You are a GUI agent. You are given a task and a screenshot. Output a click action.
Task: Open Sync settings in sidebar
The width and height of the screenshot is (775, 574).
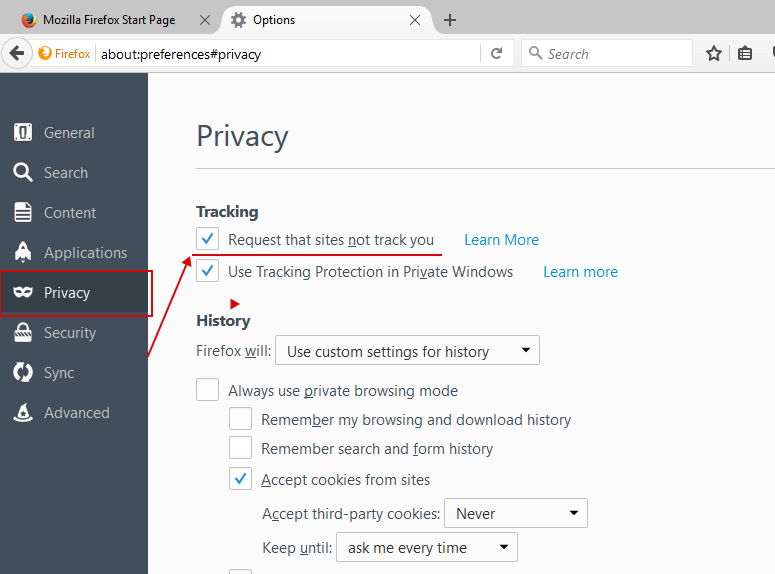coord(58,373)
